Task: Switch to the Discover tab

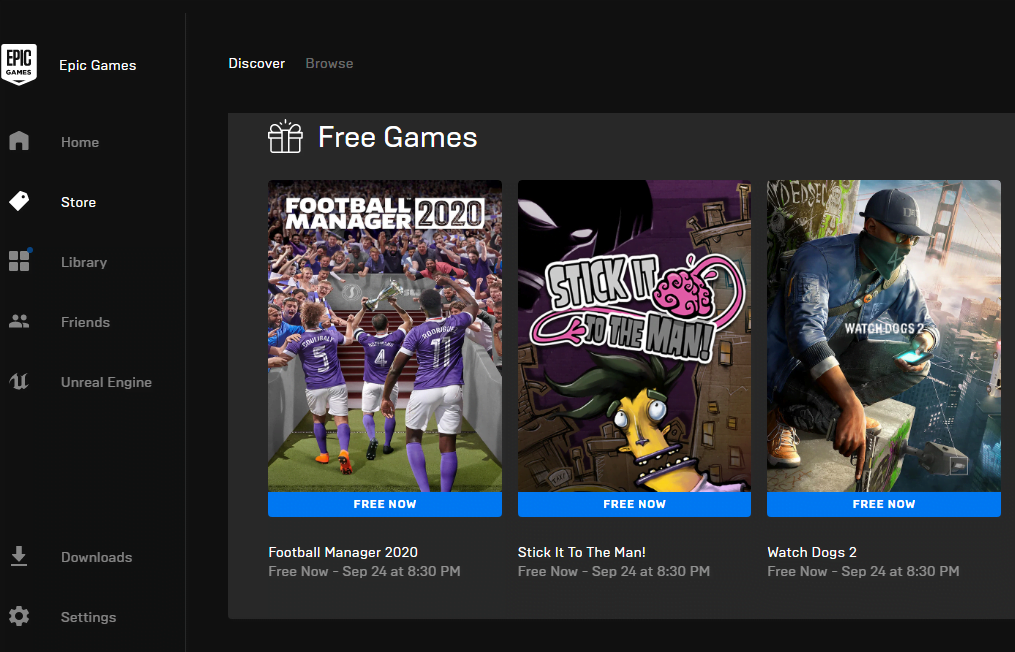Action: (256, 63)
